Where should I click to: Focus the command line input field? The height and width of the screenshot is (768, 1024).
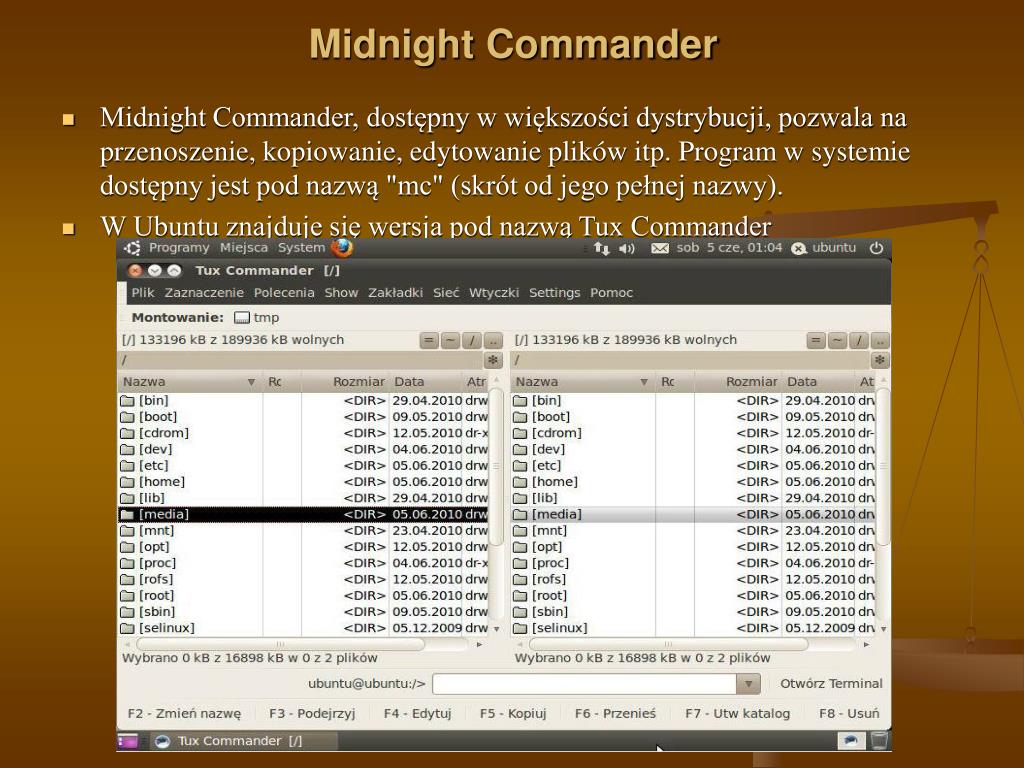click(x=584, y=684)
